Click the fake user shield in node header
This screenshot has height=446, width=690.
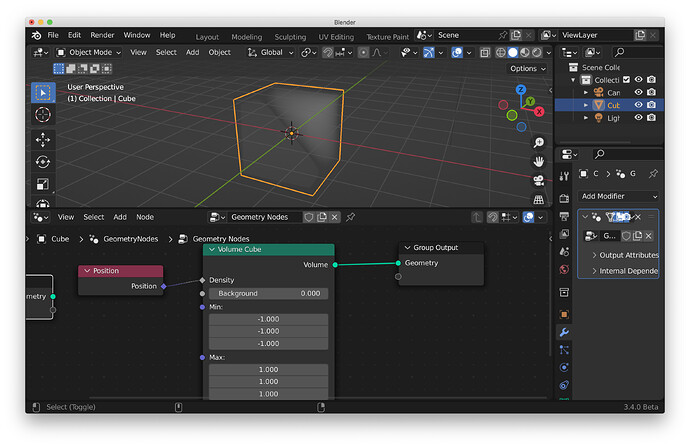309,217
